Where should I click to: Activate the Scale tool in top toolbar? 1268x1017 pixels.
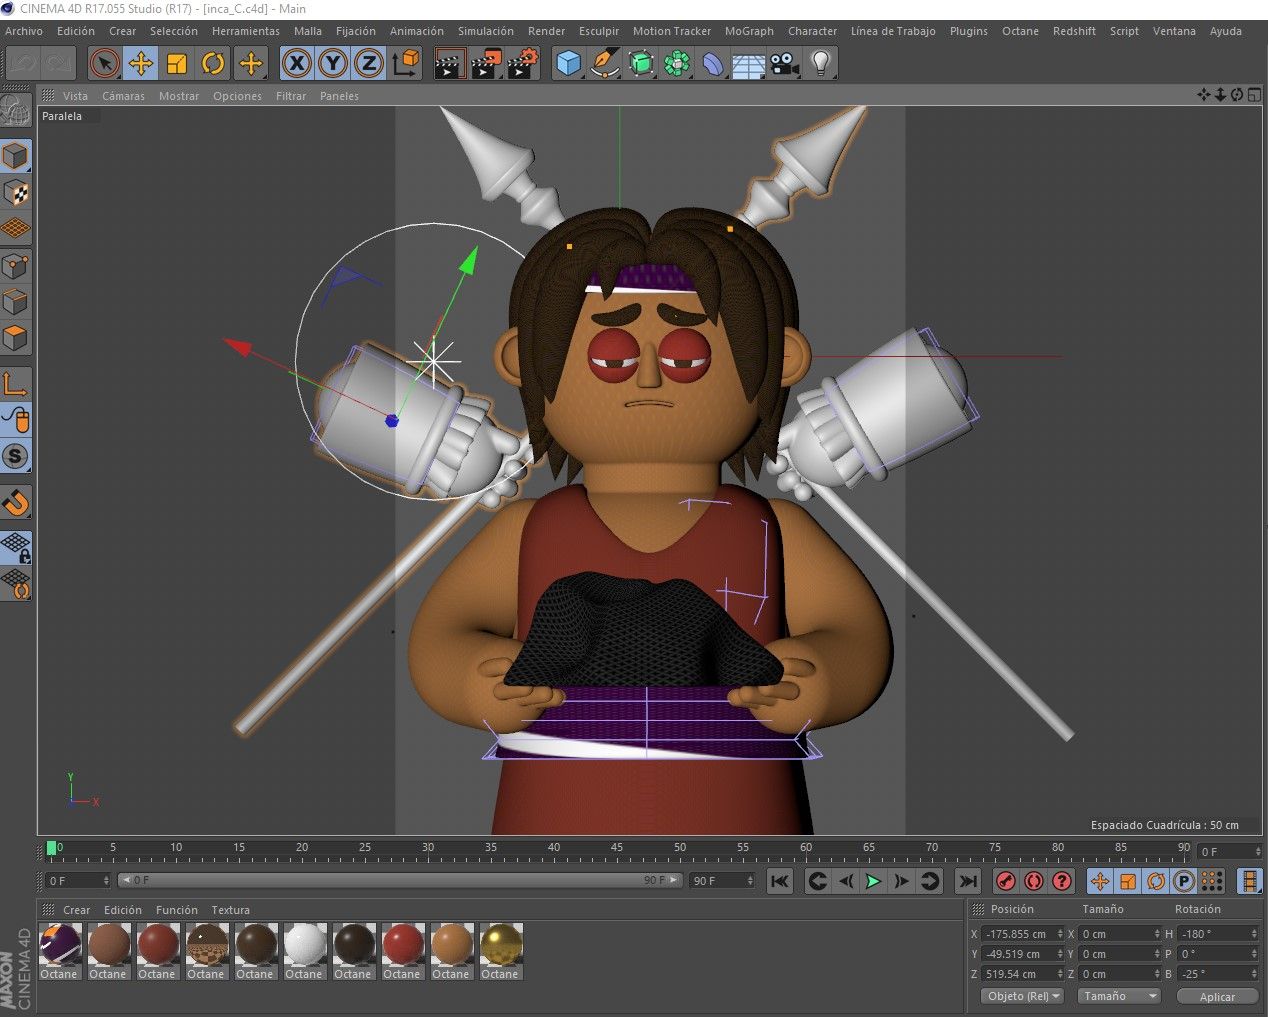(177, 63)
